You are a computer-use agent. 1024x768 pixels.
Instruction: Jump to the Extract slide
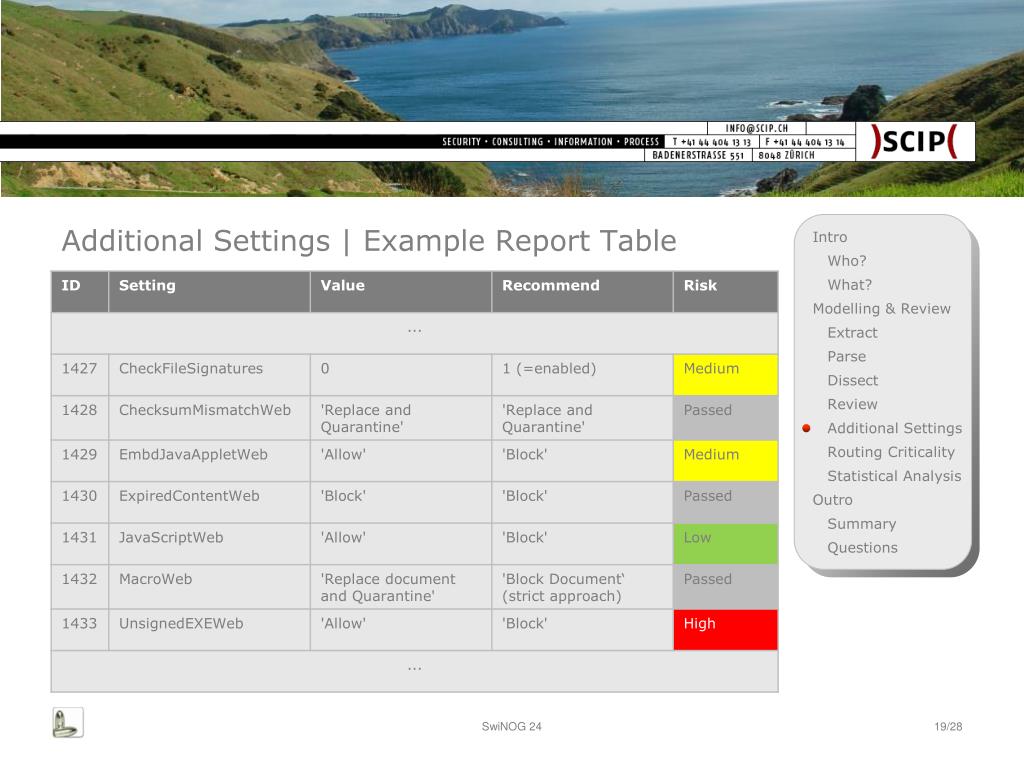[852, 333]
